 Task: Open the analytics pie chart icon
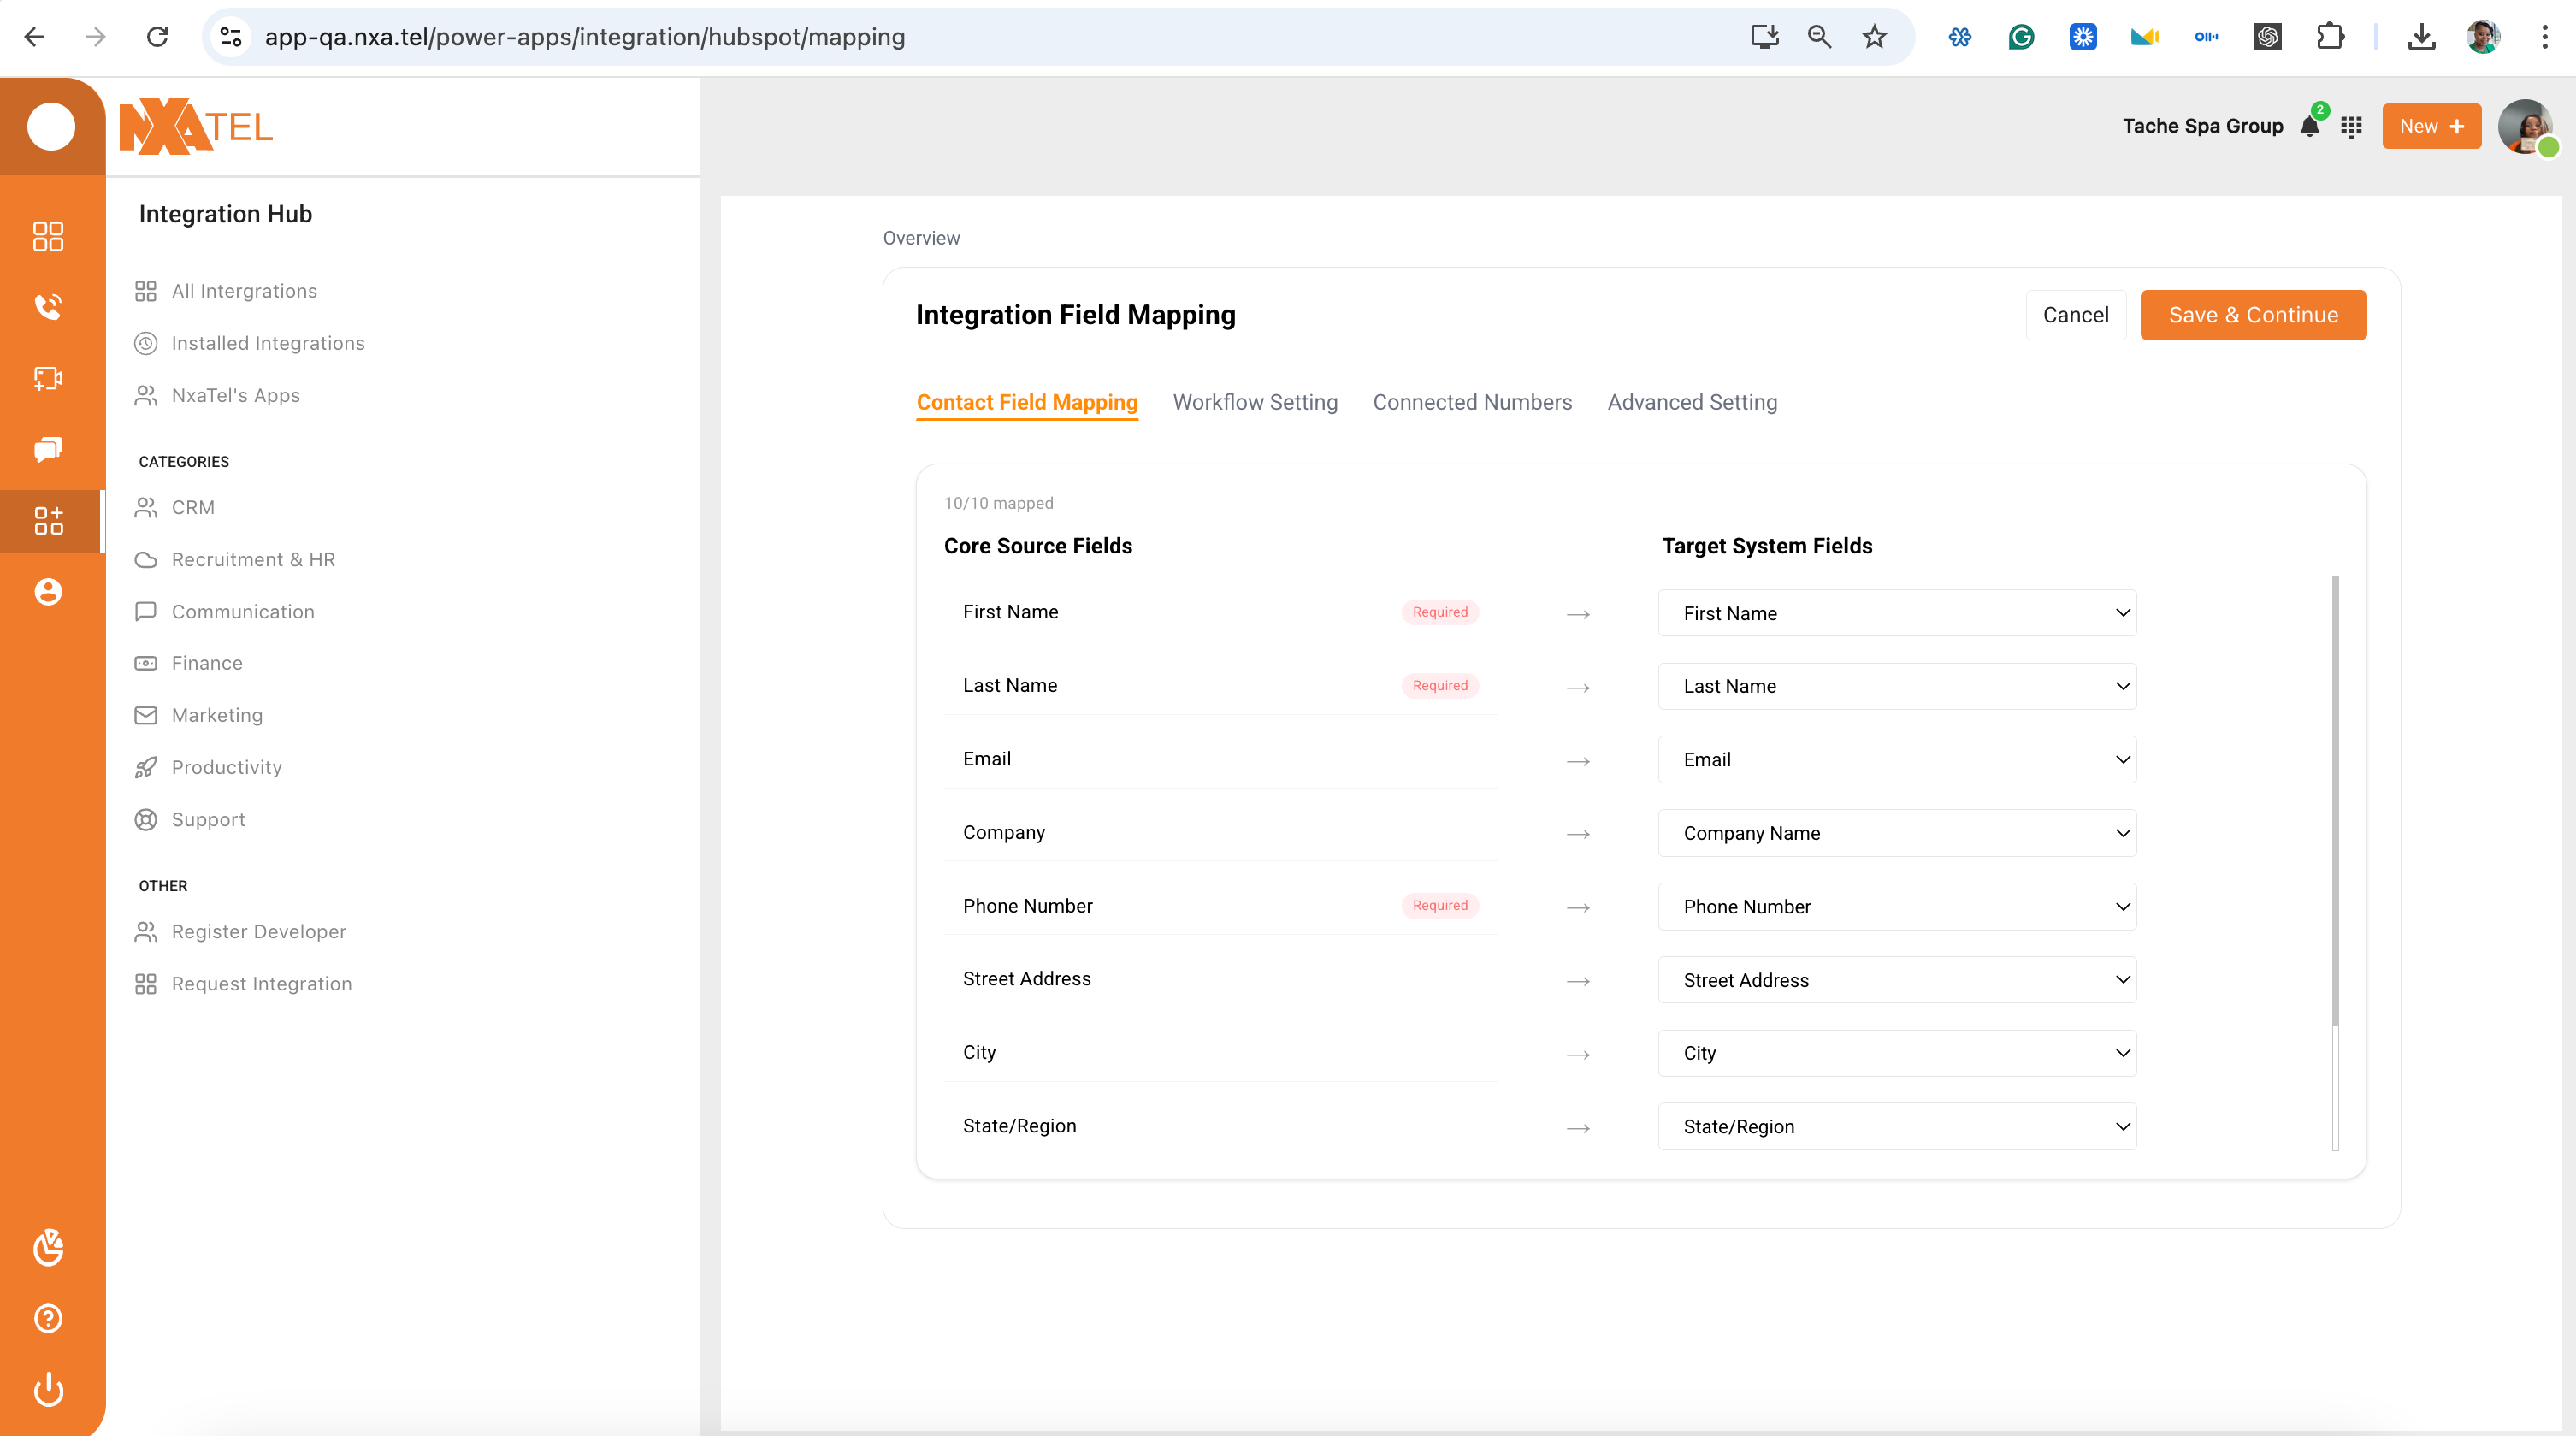[48, 1247]
